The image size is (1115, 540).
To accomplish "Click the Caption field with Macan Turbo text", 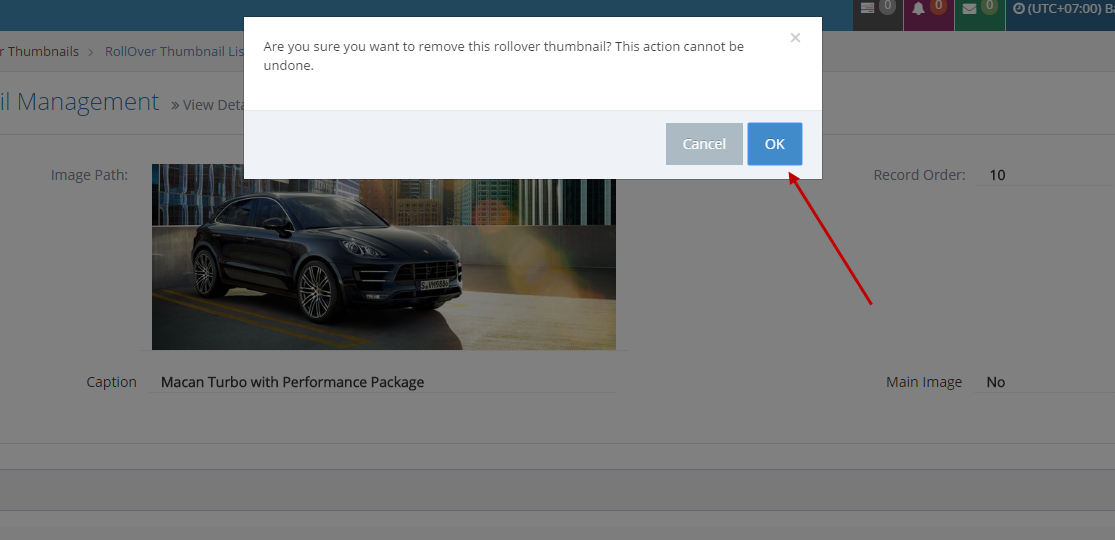I will (x=292, y=382).
